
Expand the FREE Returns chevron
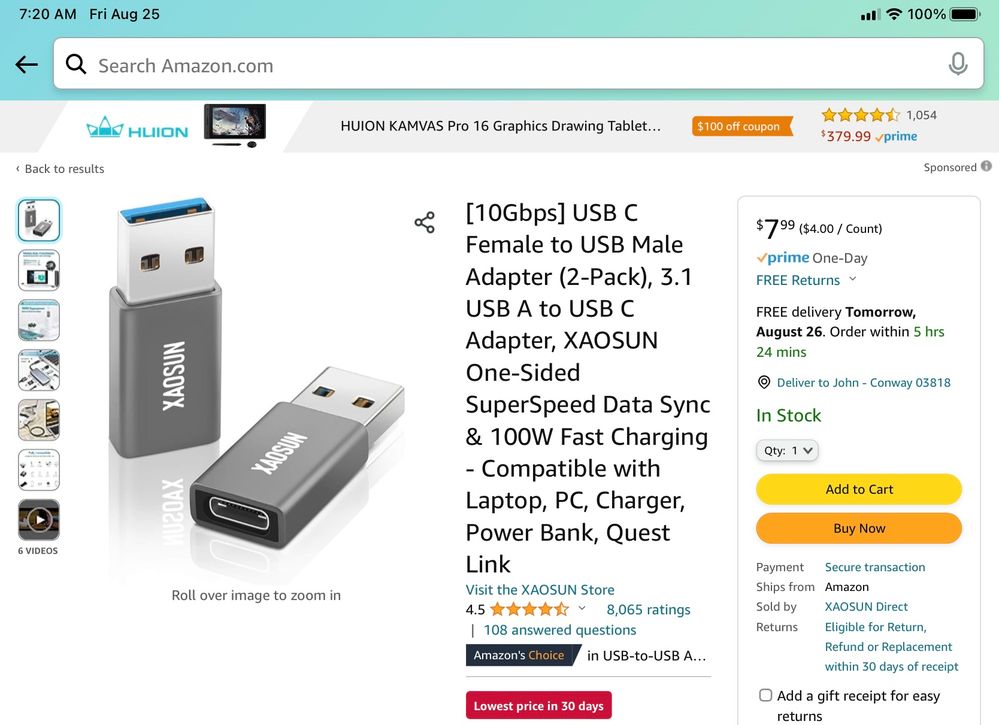tap(852, 280)
